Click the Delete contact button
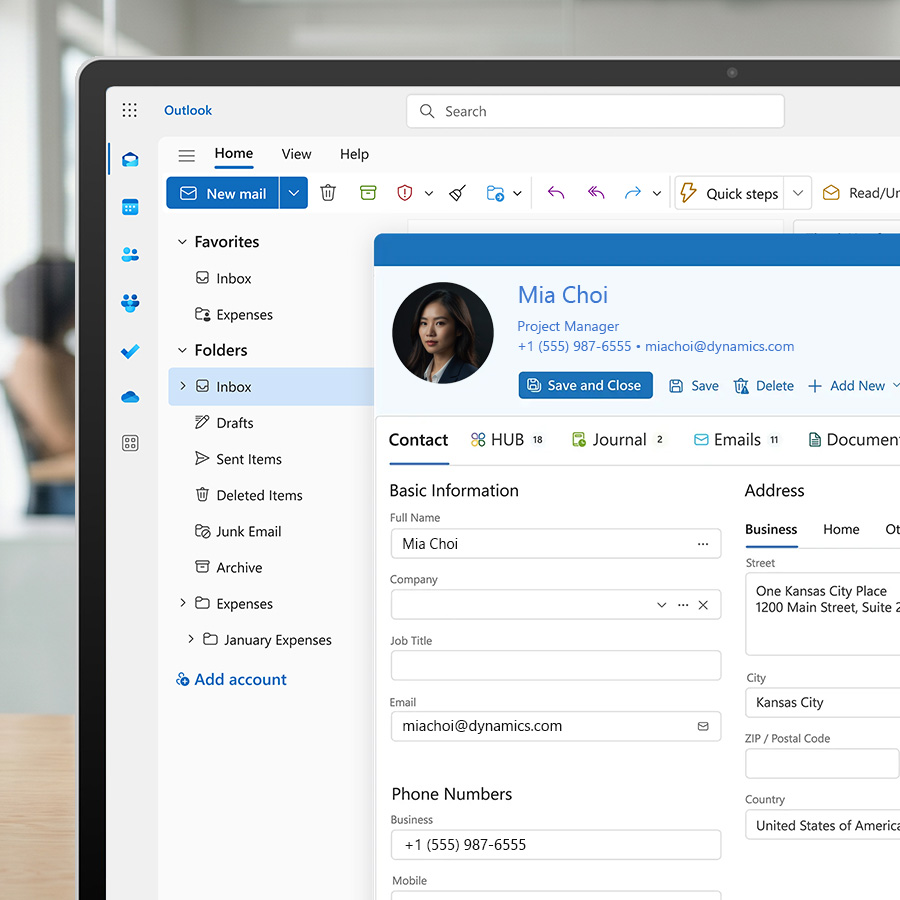 tap(764, 386)
